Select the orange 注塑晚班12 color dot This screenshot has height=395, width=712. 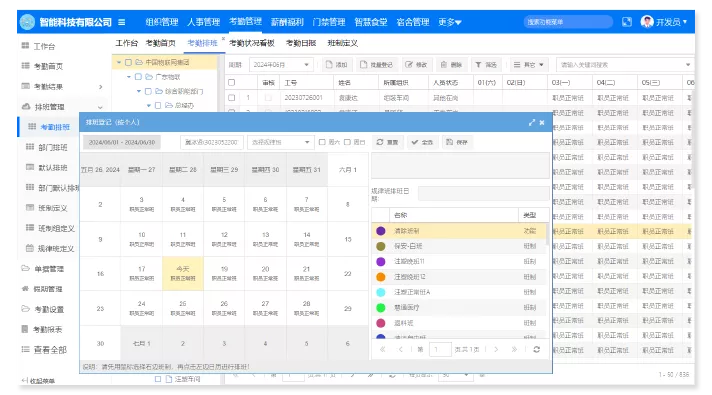(381, 277)
